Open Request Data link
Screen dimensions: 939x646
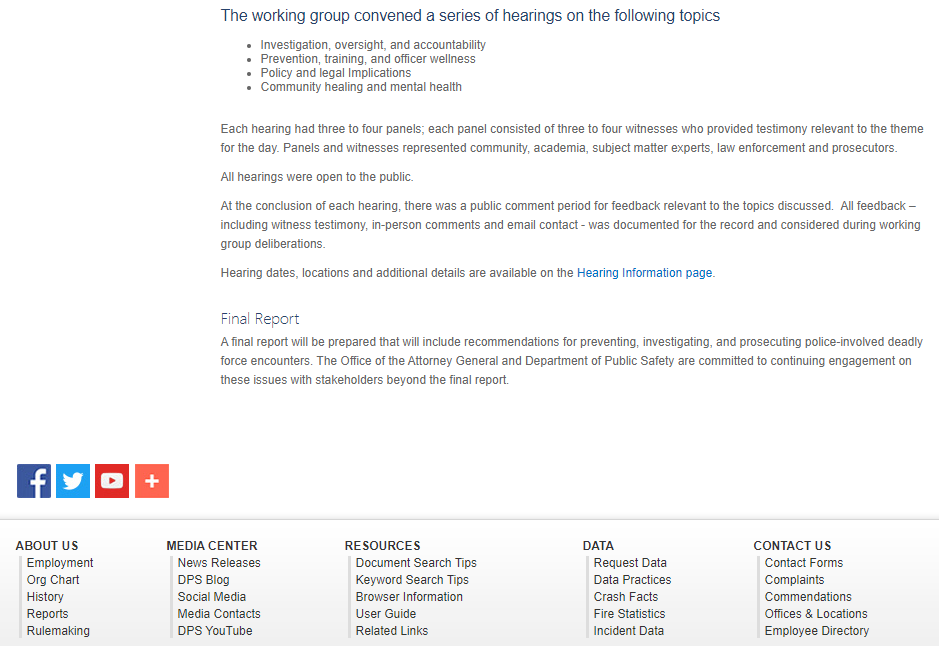coord(630,563)
